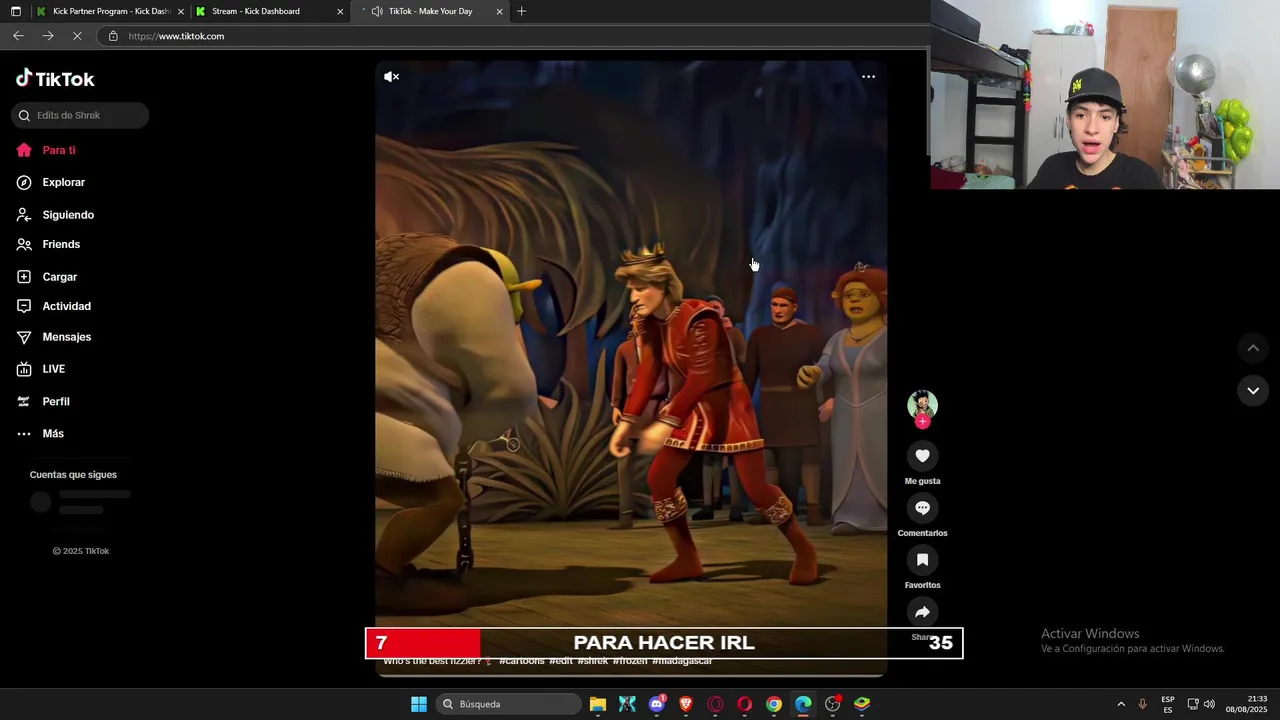Open OBS Studio from taskbar

point(832,704)
